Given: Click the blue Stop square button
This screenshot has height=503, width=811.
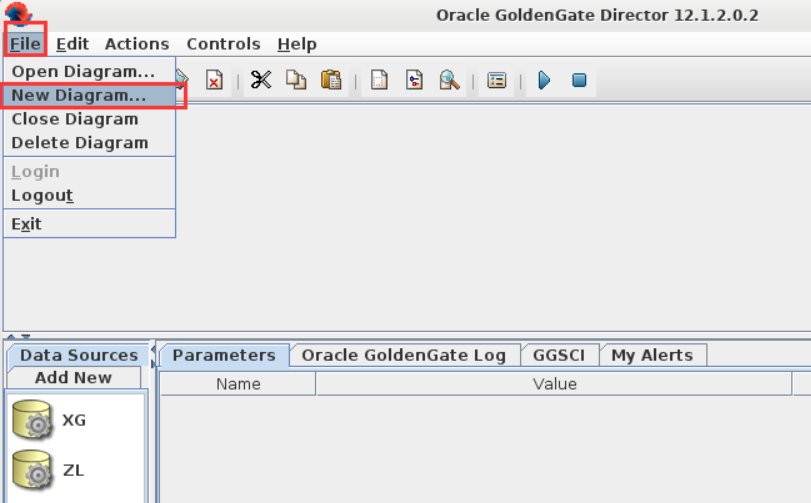Looking at the screenshot, I should [x=579, y=81].
